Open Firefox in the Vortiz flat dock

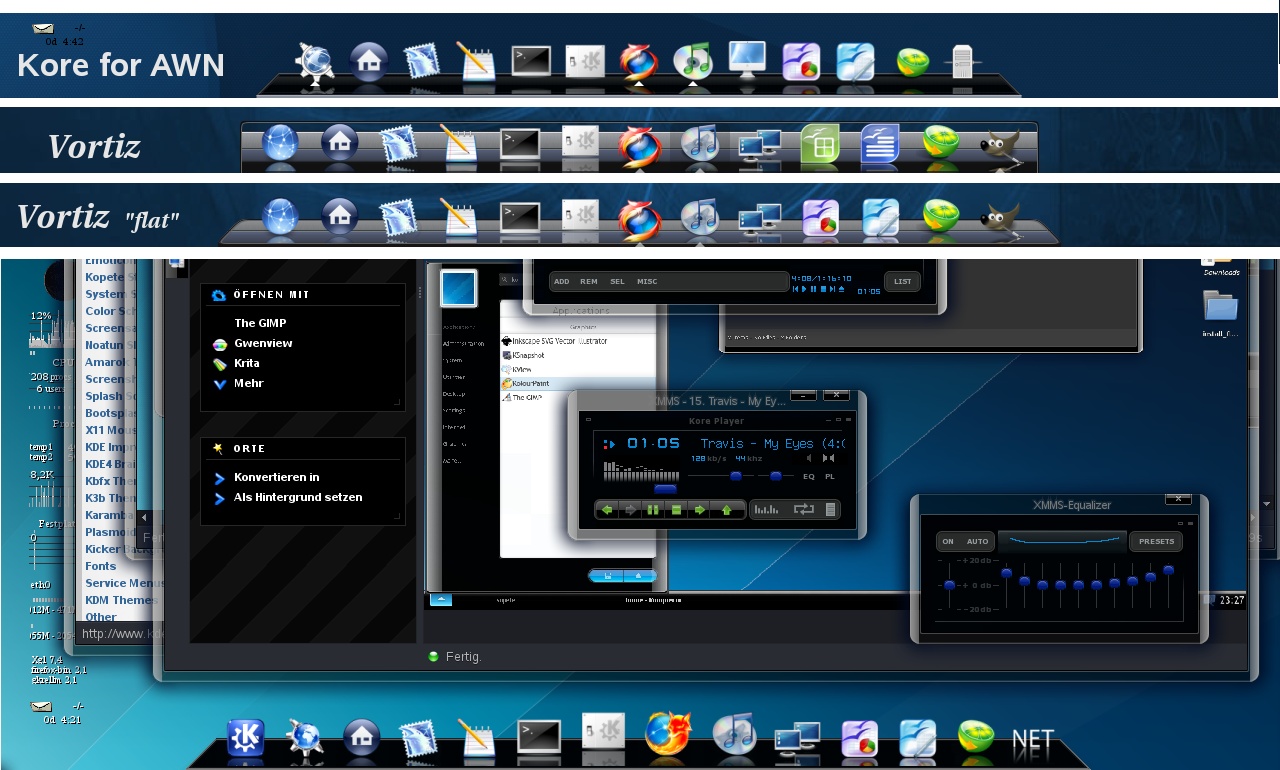640,218
